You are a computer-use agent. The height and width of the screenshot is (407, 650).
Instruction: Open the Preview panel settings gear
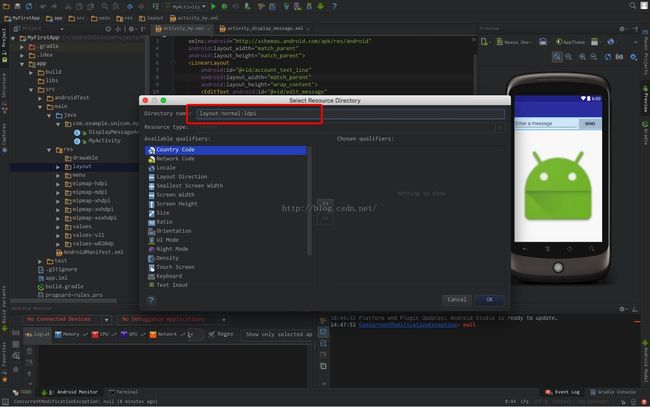click(622, 29)
